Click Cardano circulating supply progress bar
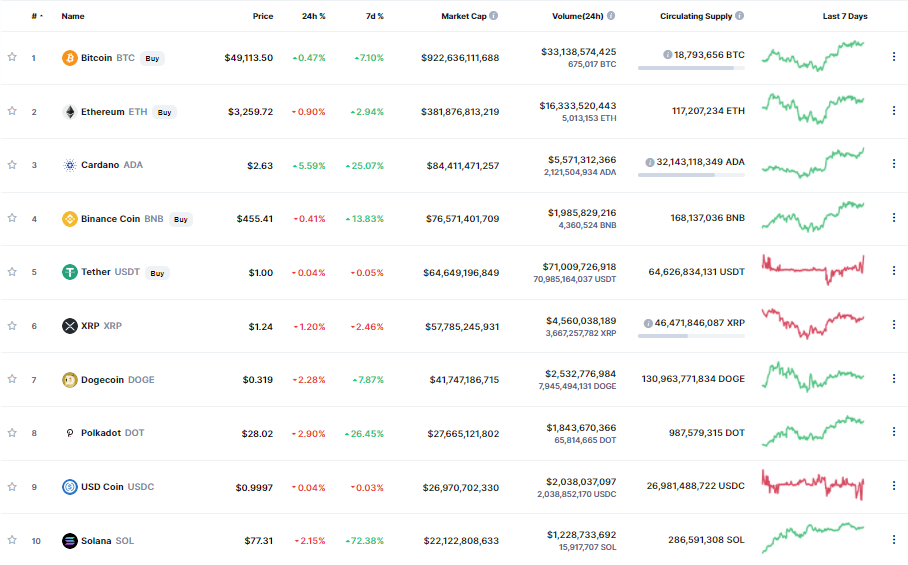Screen dimensions: 908x565 691,175
